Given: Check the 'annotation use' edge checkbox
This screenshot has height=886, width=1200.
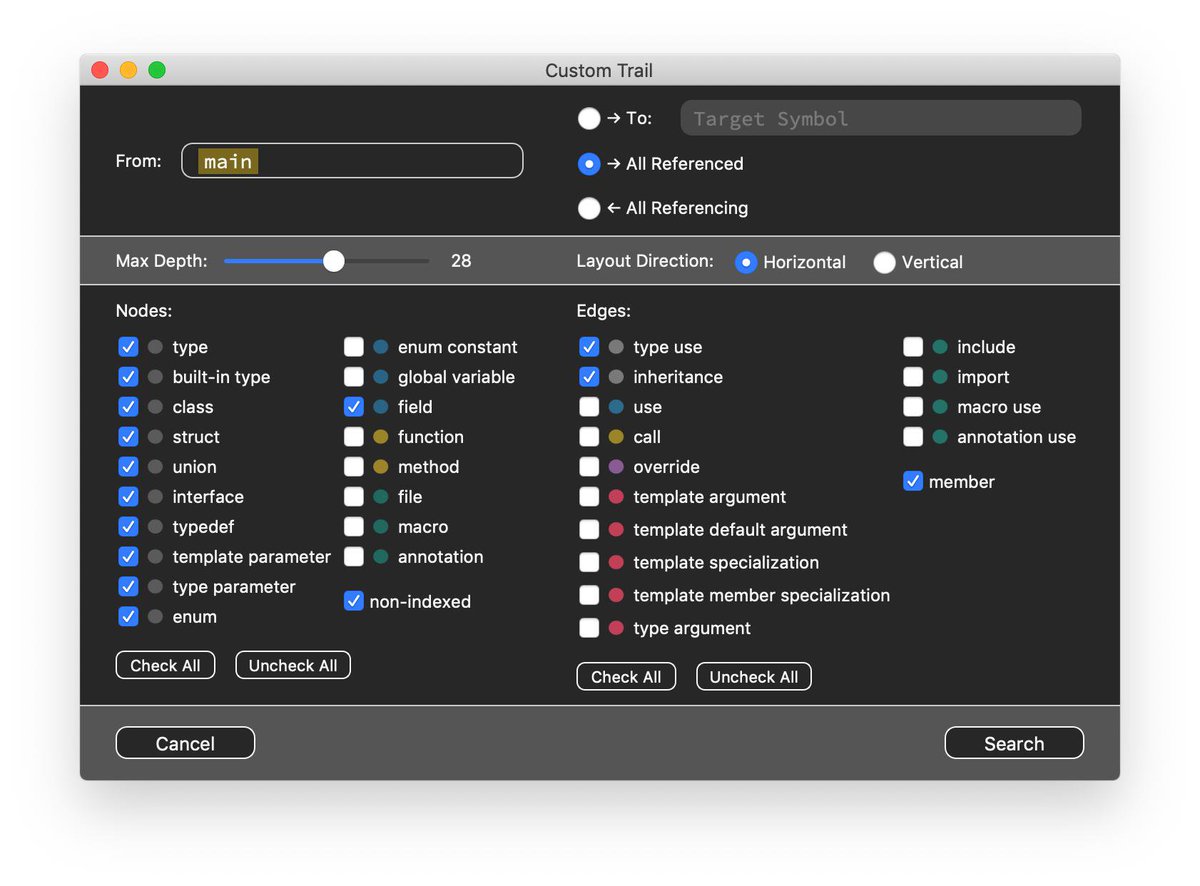Looking at the screenshot, I should click(913, 437).
